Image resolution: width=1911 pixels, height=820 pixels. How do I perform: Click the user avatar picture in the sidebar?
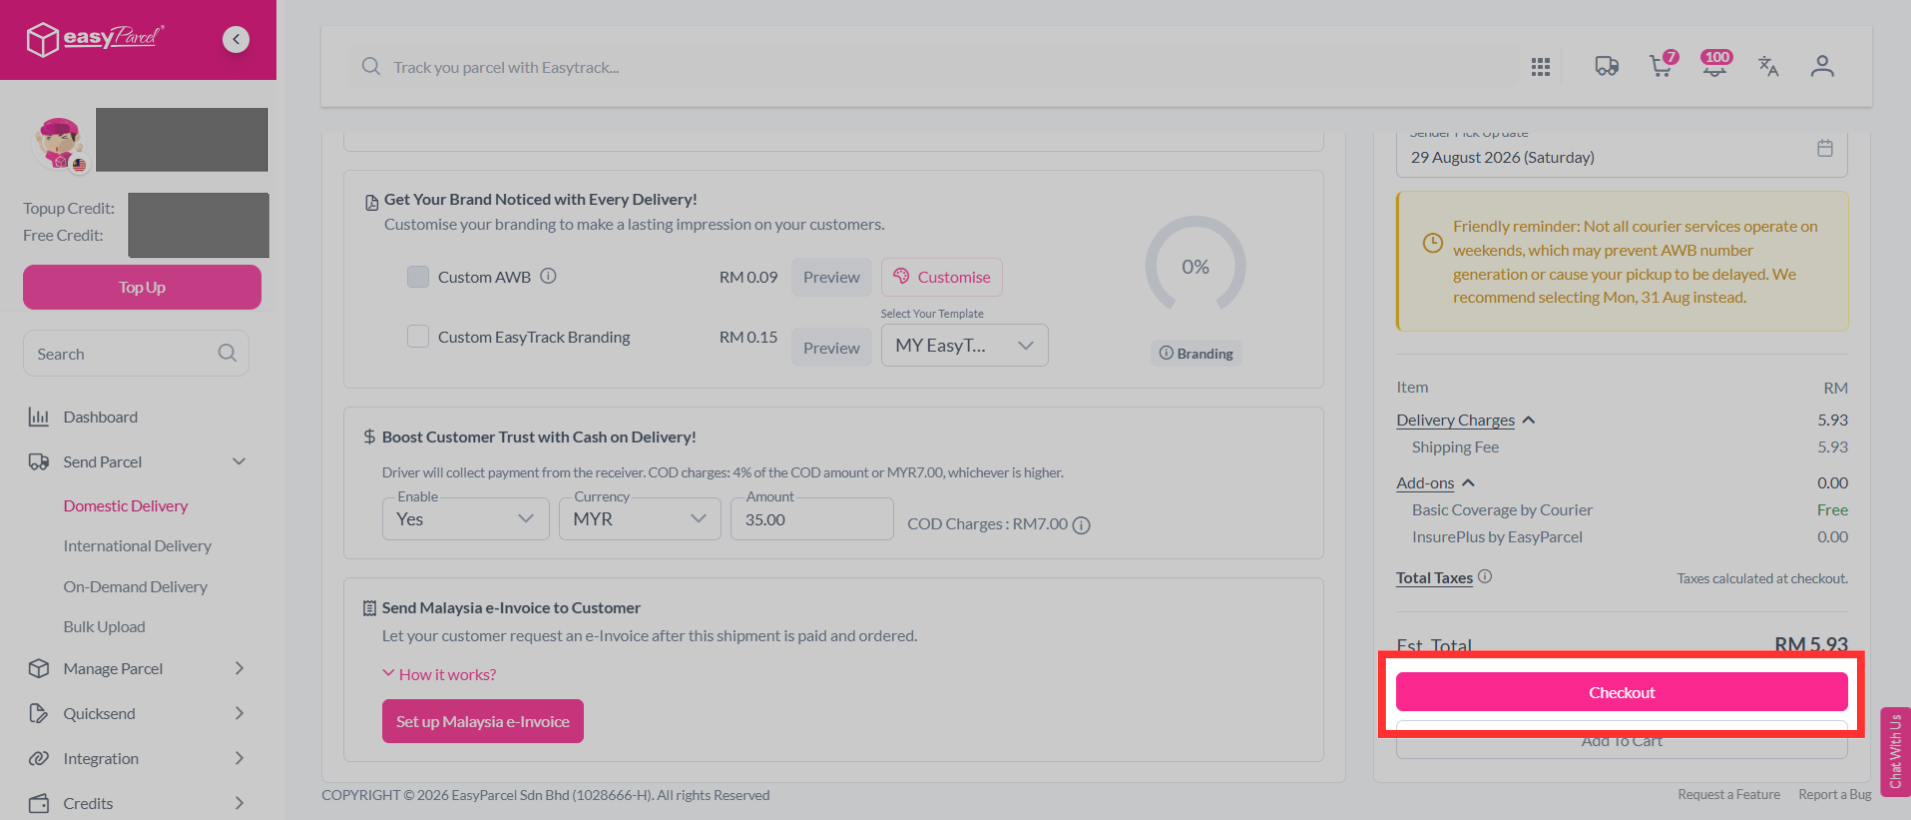pyautogui.click(x=60, y=143)
